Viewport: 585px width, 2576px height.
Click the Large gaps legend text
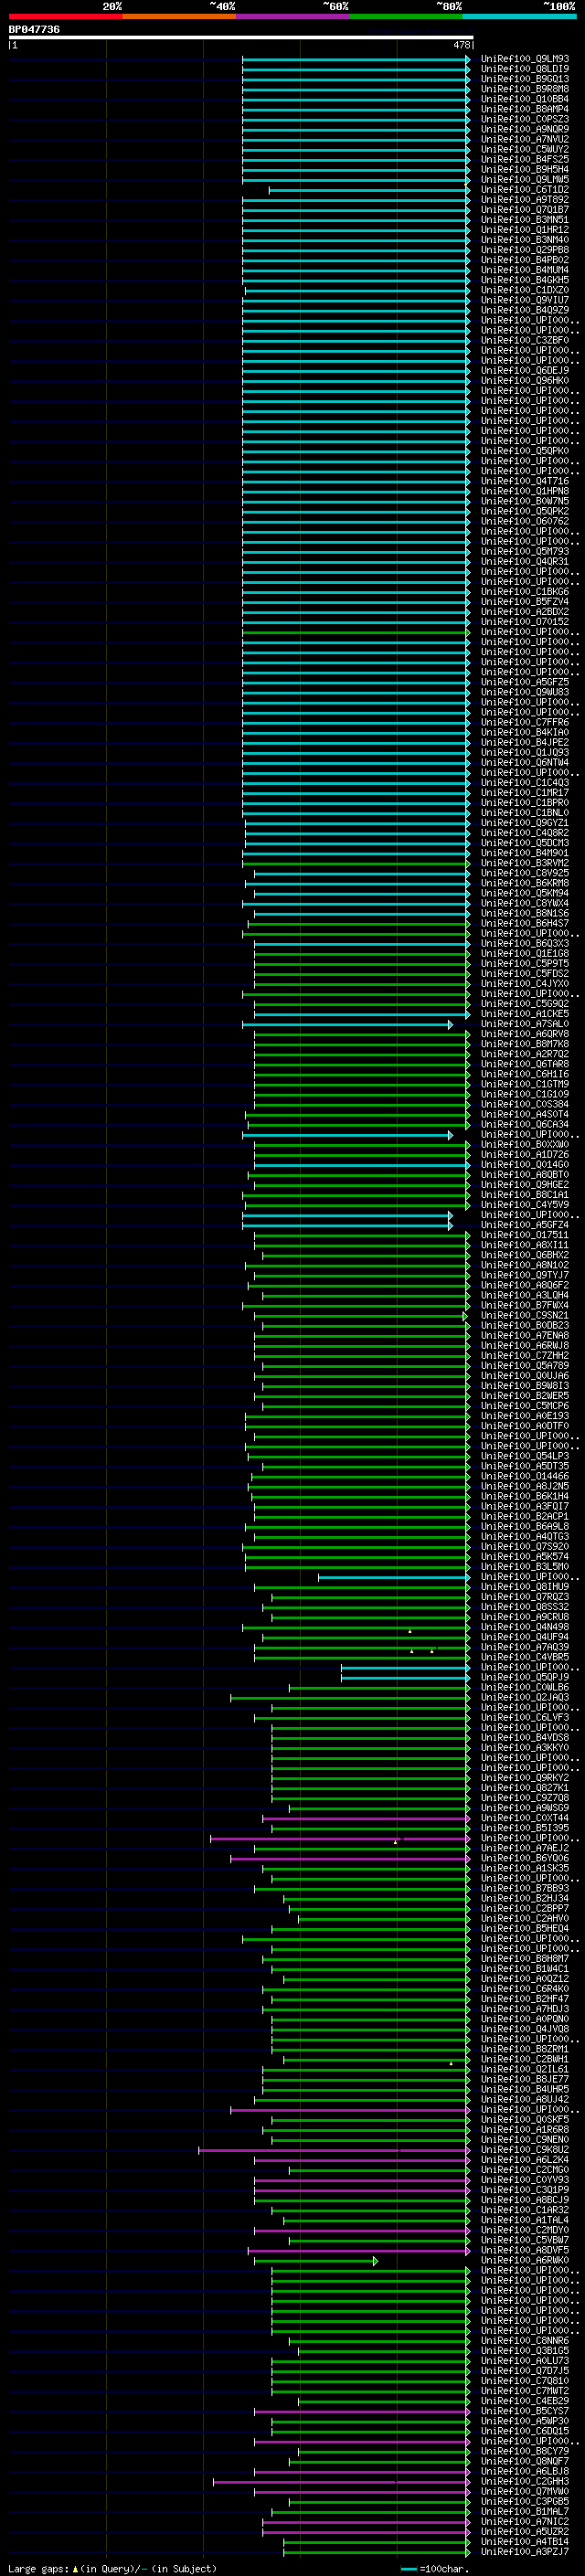click(x=112, y=2568)
